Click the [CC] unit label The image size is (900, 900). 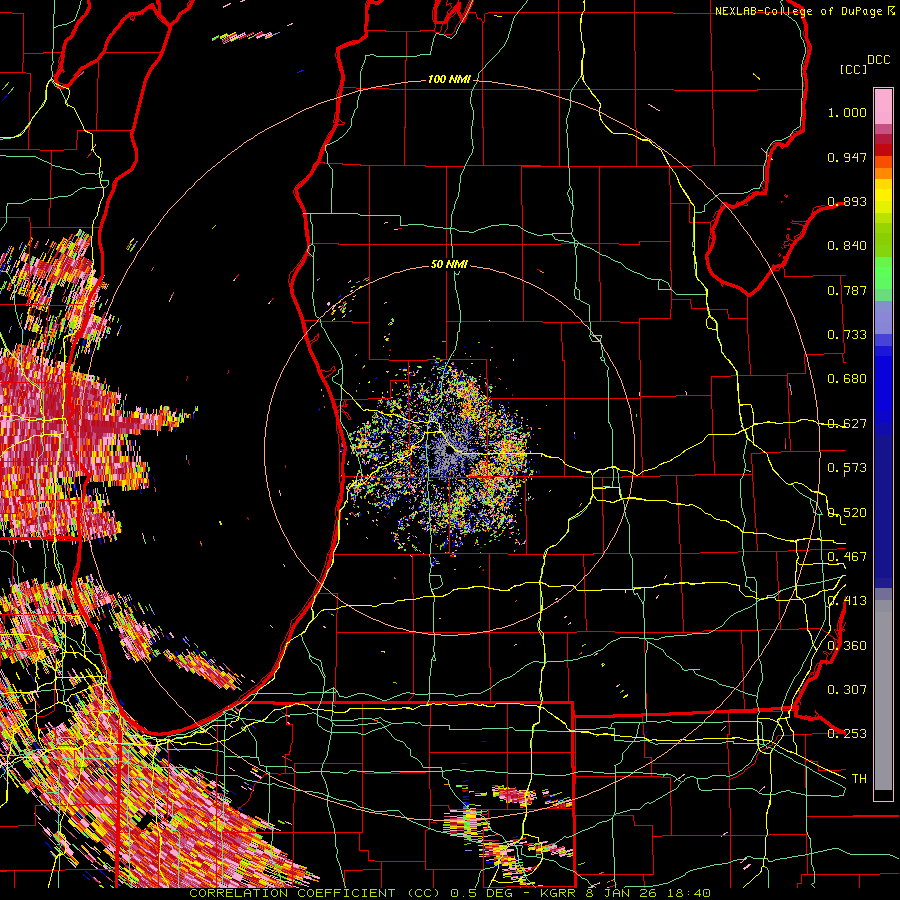(853, 69)
